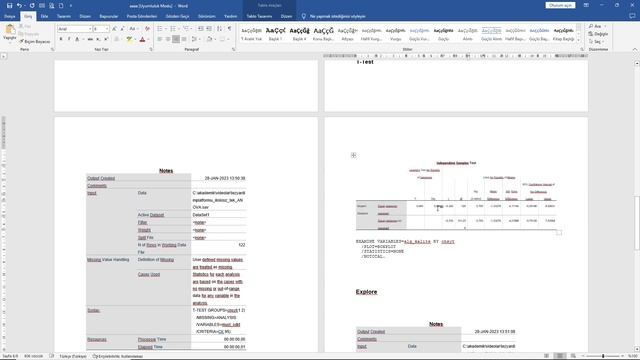Justify paragraph text
The height and width of the screenshot is (360, 640).
(184, 39)
